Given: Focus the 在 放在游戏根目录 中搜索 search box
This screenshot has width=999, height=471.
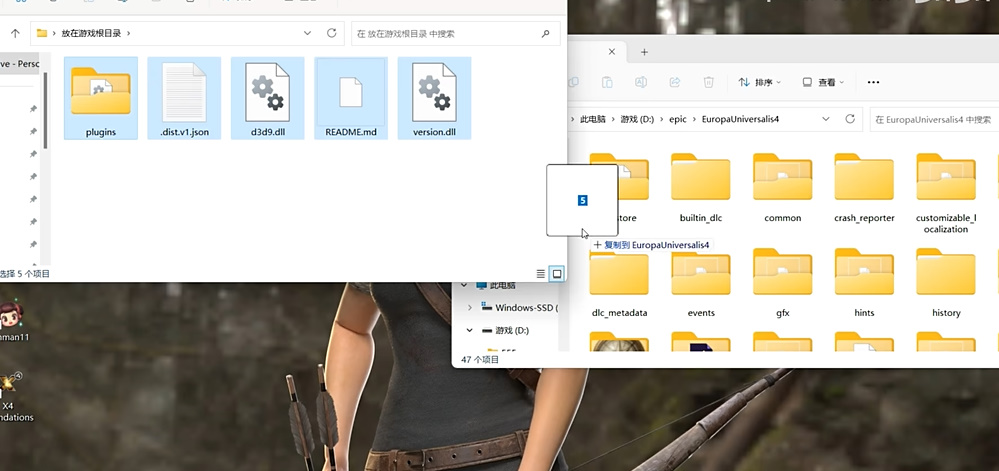Looking at the screenshot, I should (456, 33).
